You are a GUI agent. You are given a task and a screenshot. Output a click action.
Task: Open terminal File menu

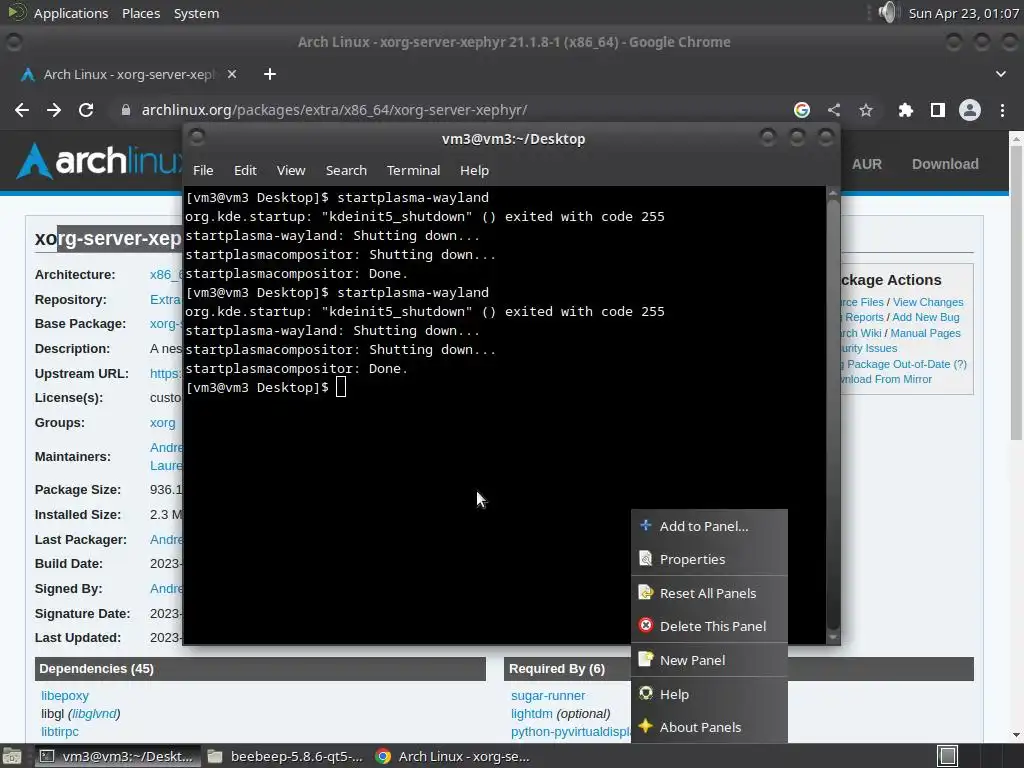coord(203,170)
